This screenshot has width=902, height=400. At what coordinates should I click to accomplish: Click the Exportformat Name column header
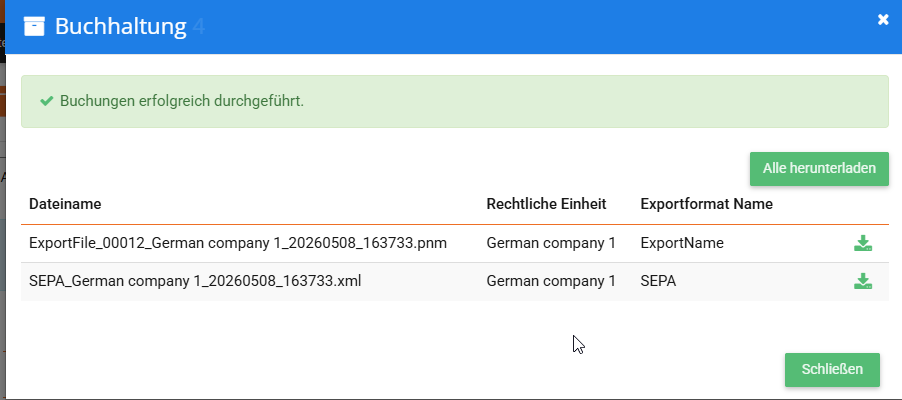706,204
